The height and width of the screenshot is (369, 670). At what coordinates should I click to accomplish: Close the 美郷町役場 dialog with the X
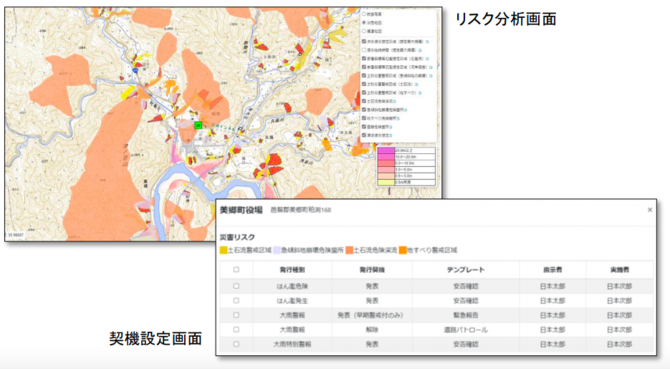click(650, 210)
